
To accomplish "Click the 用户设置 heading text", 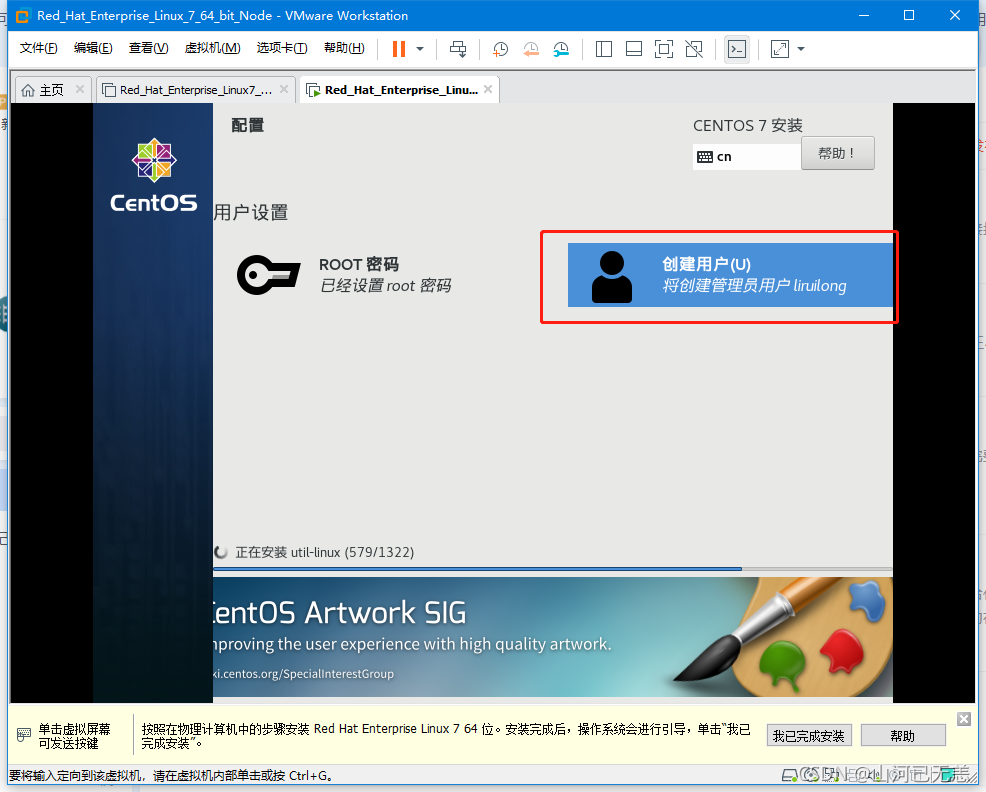I will click(251, 213).
